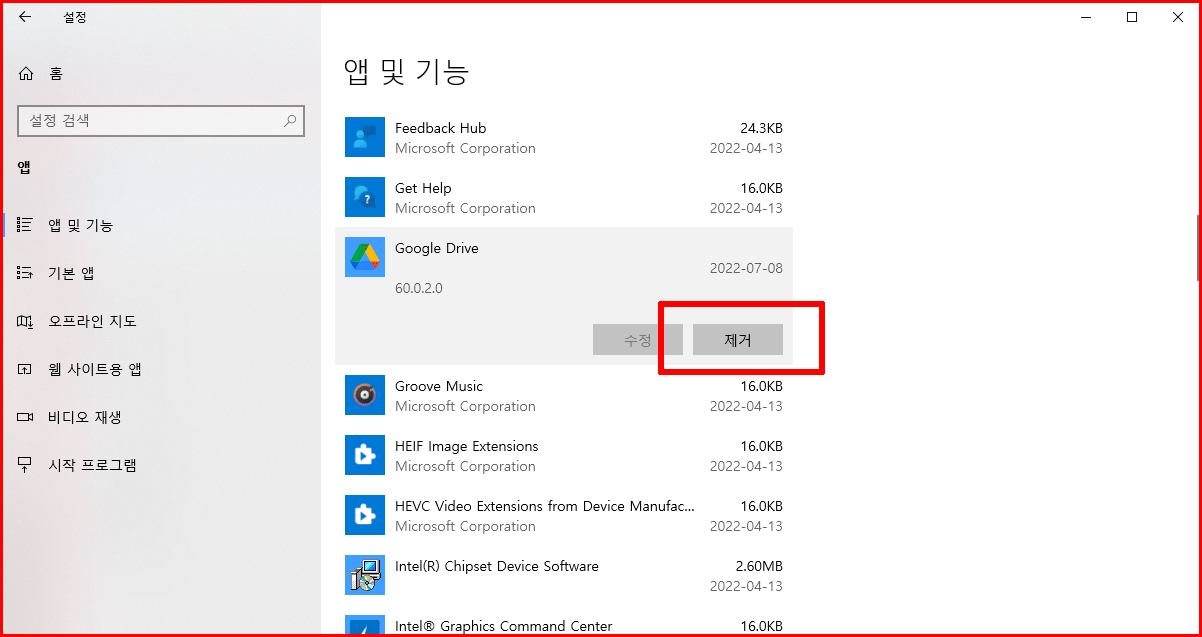Select HEIF Image Extensions entry name
The height and width of the screenshot is (637, 1202).
(x=467, y=446)
